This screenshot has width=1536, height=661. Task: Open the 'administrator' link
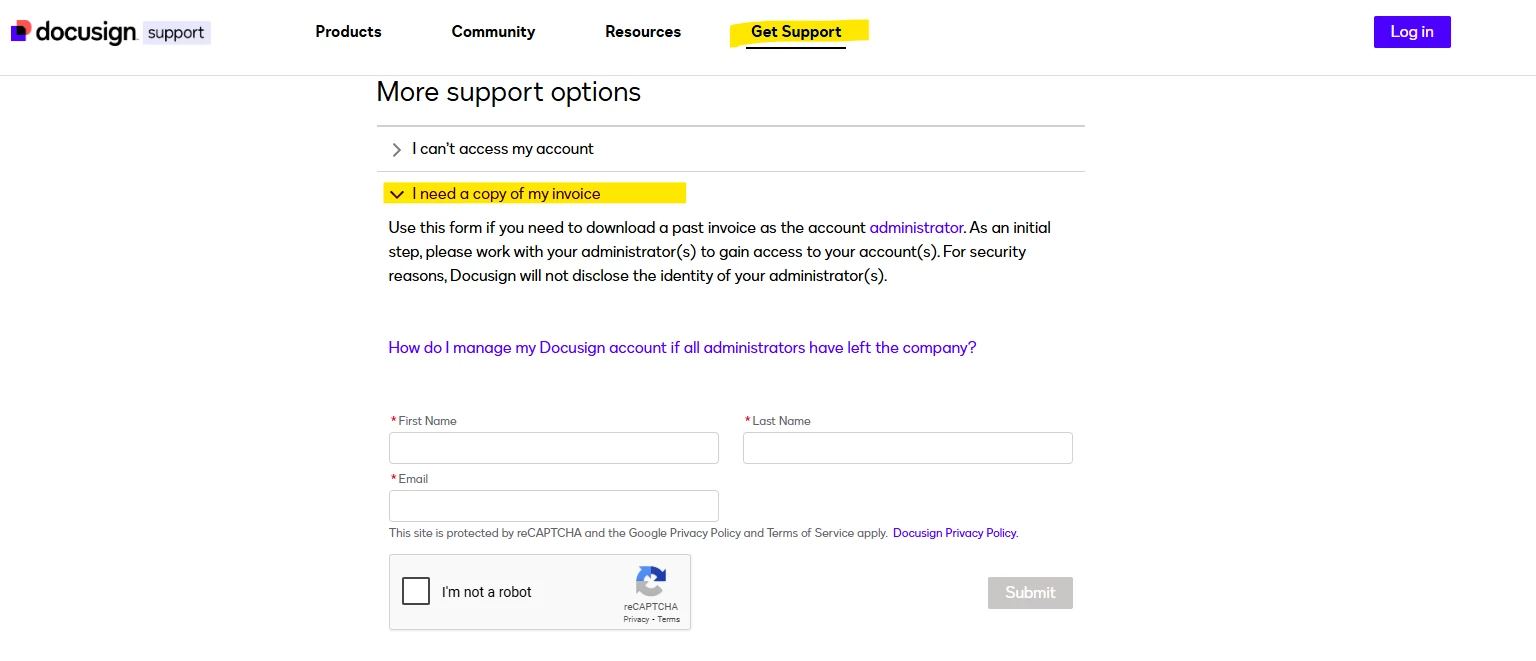coord(916,228)
